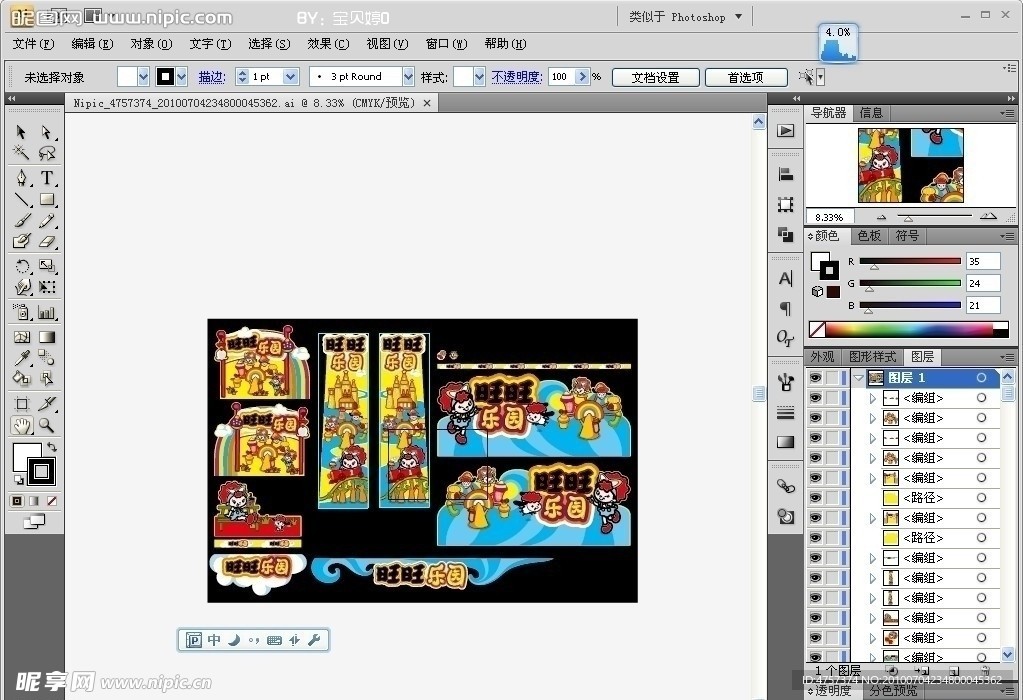Choose the Lasso tool
The height and width of the screenshot is (700, 1023).
(46, 153)
